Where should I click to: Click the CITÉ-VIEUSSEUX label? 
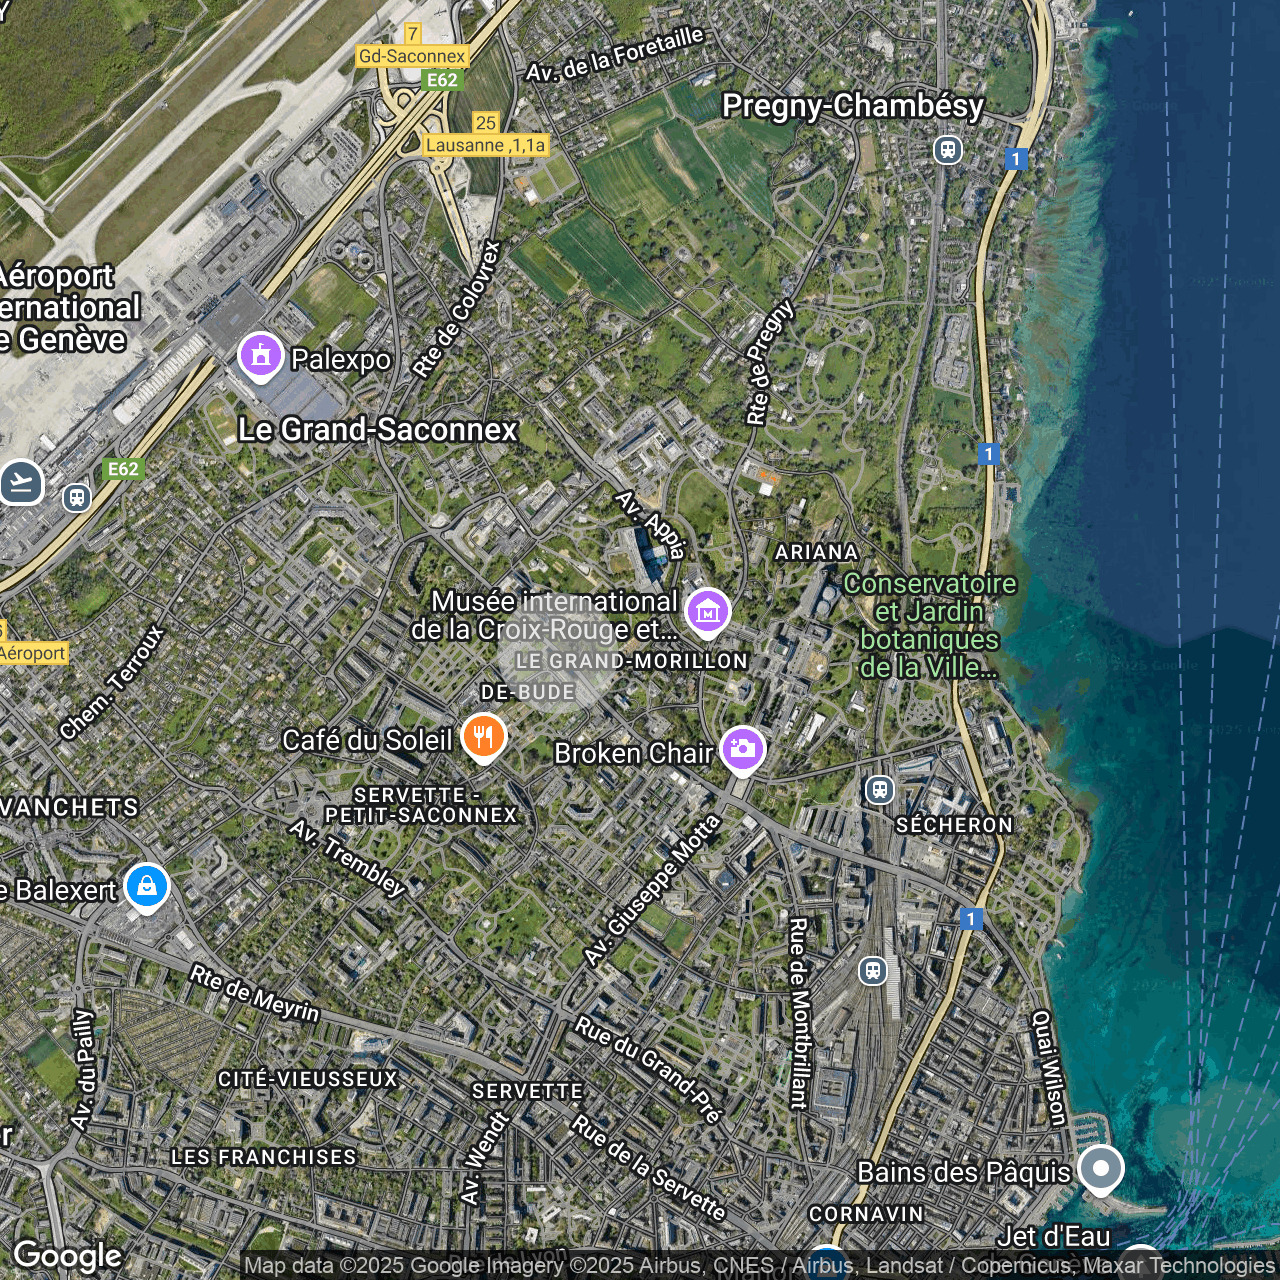pos(308,1079)
